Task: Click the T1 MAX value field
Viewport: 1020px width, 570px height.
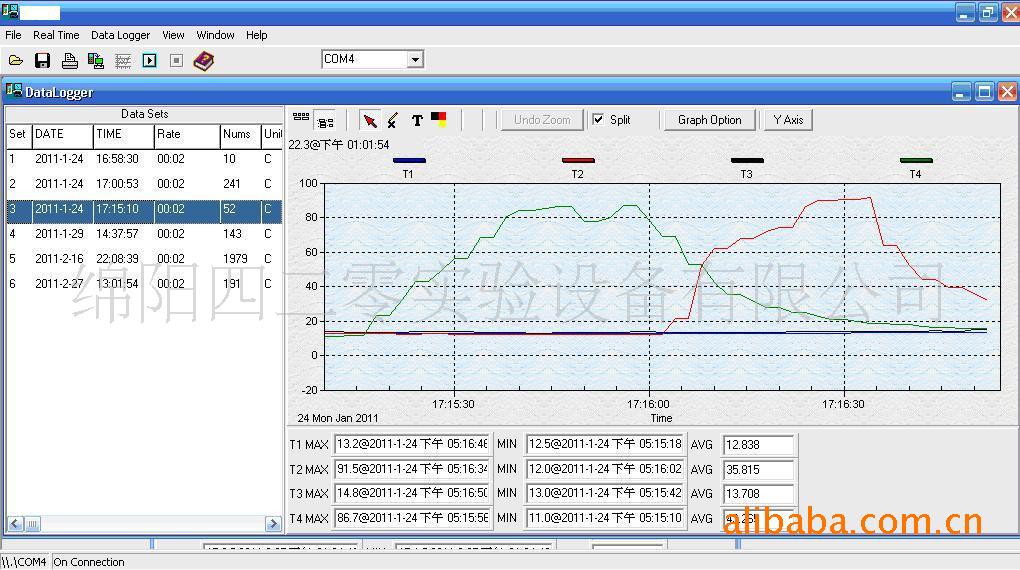Action: (412, 444)
